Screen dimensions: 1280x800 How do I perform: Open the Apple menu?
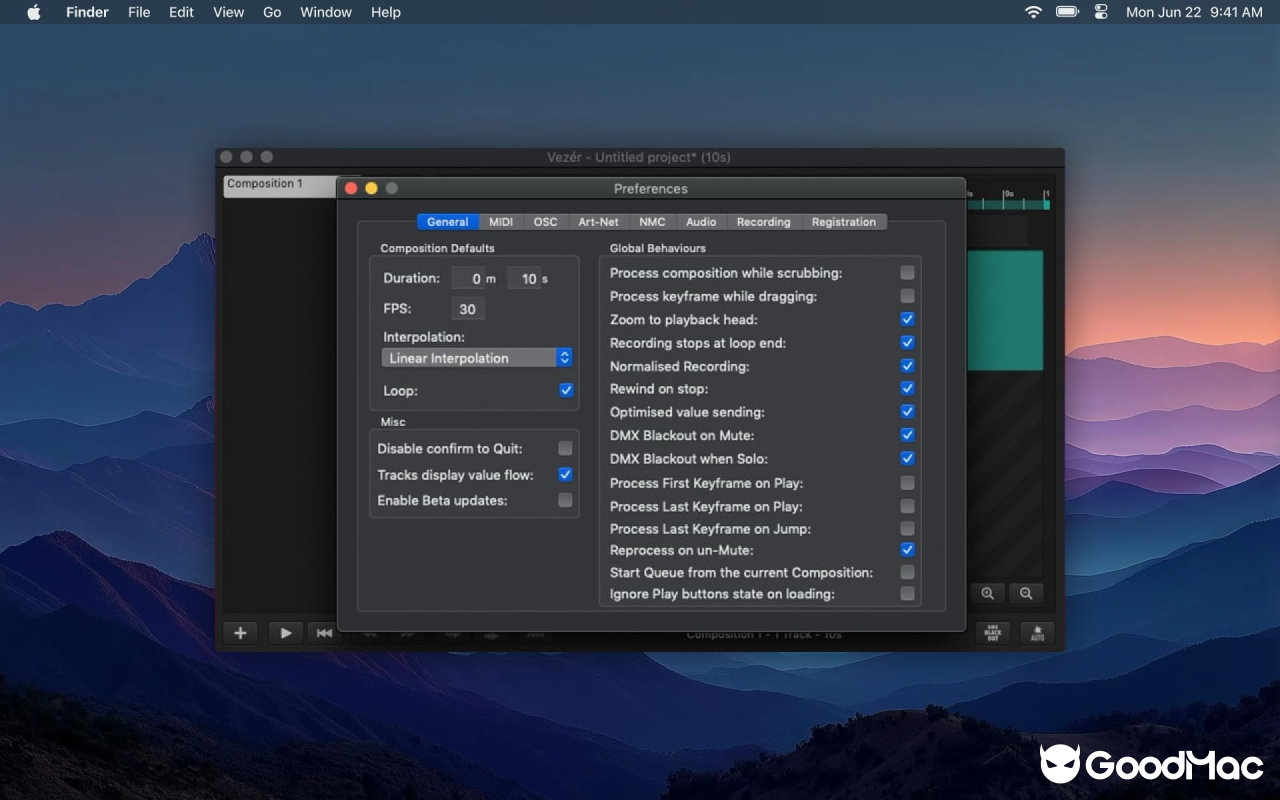(x=33, y=12)
